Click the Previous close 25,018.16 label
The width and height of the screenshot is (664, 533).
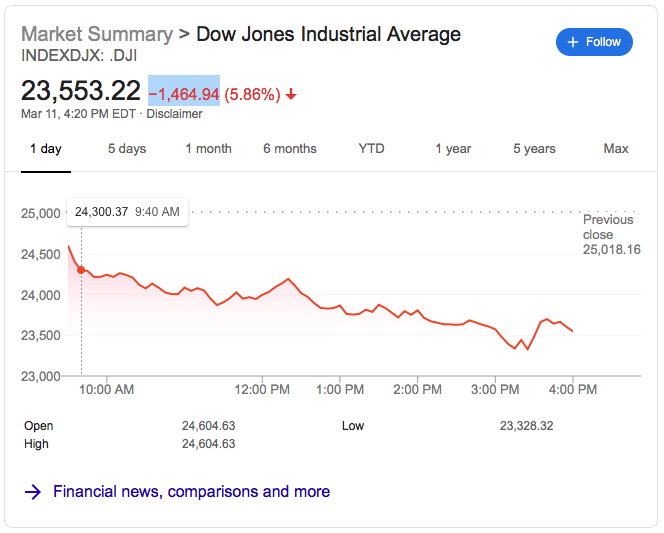coord(610,234)
